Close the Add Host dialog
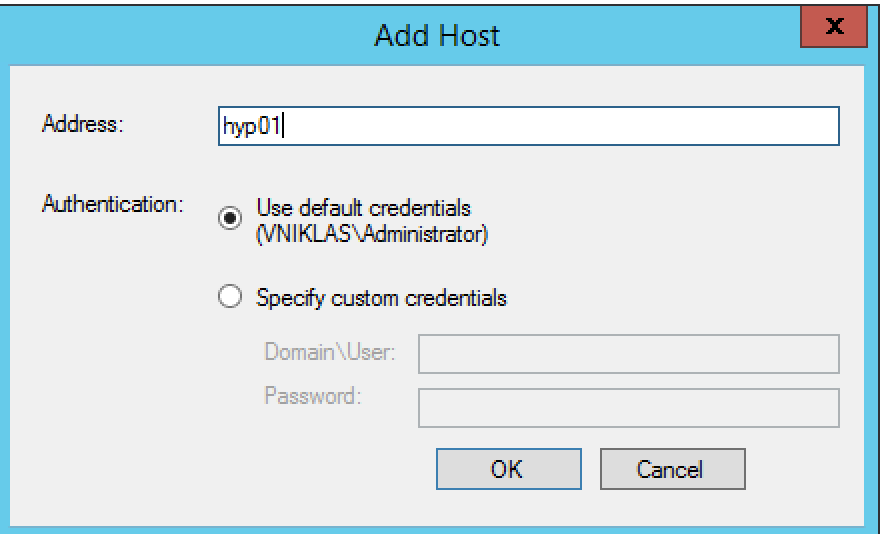This screenshot has width=880, height=534. tap(834, 26)
